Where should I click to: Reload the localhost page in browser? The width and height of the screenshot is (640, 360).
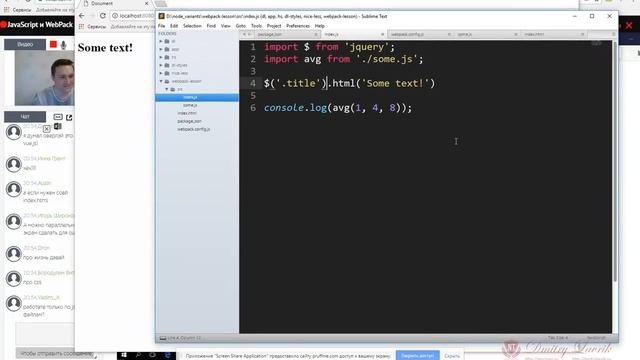tap(102, 16)
